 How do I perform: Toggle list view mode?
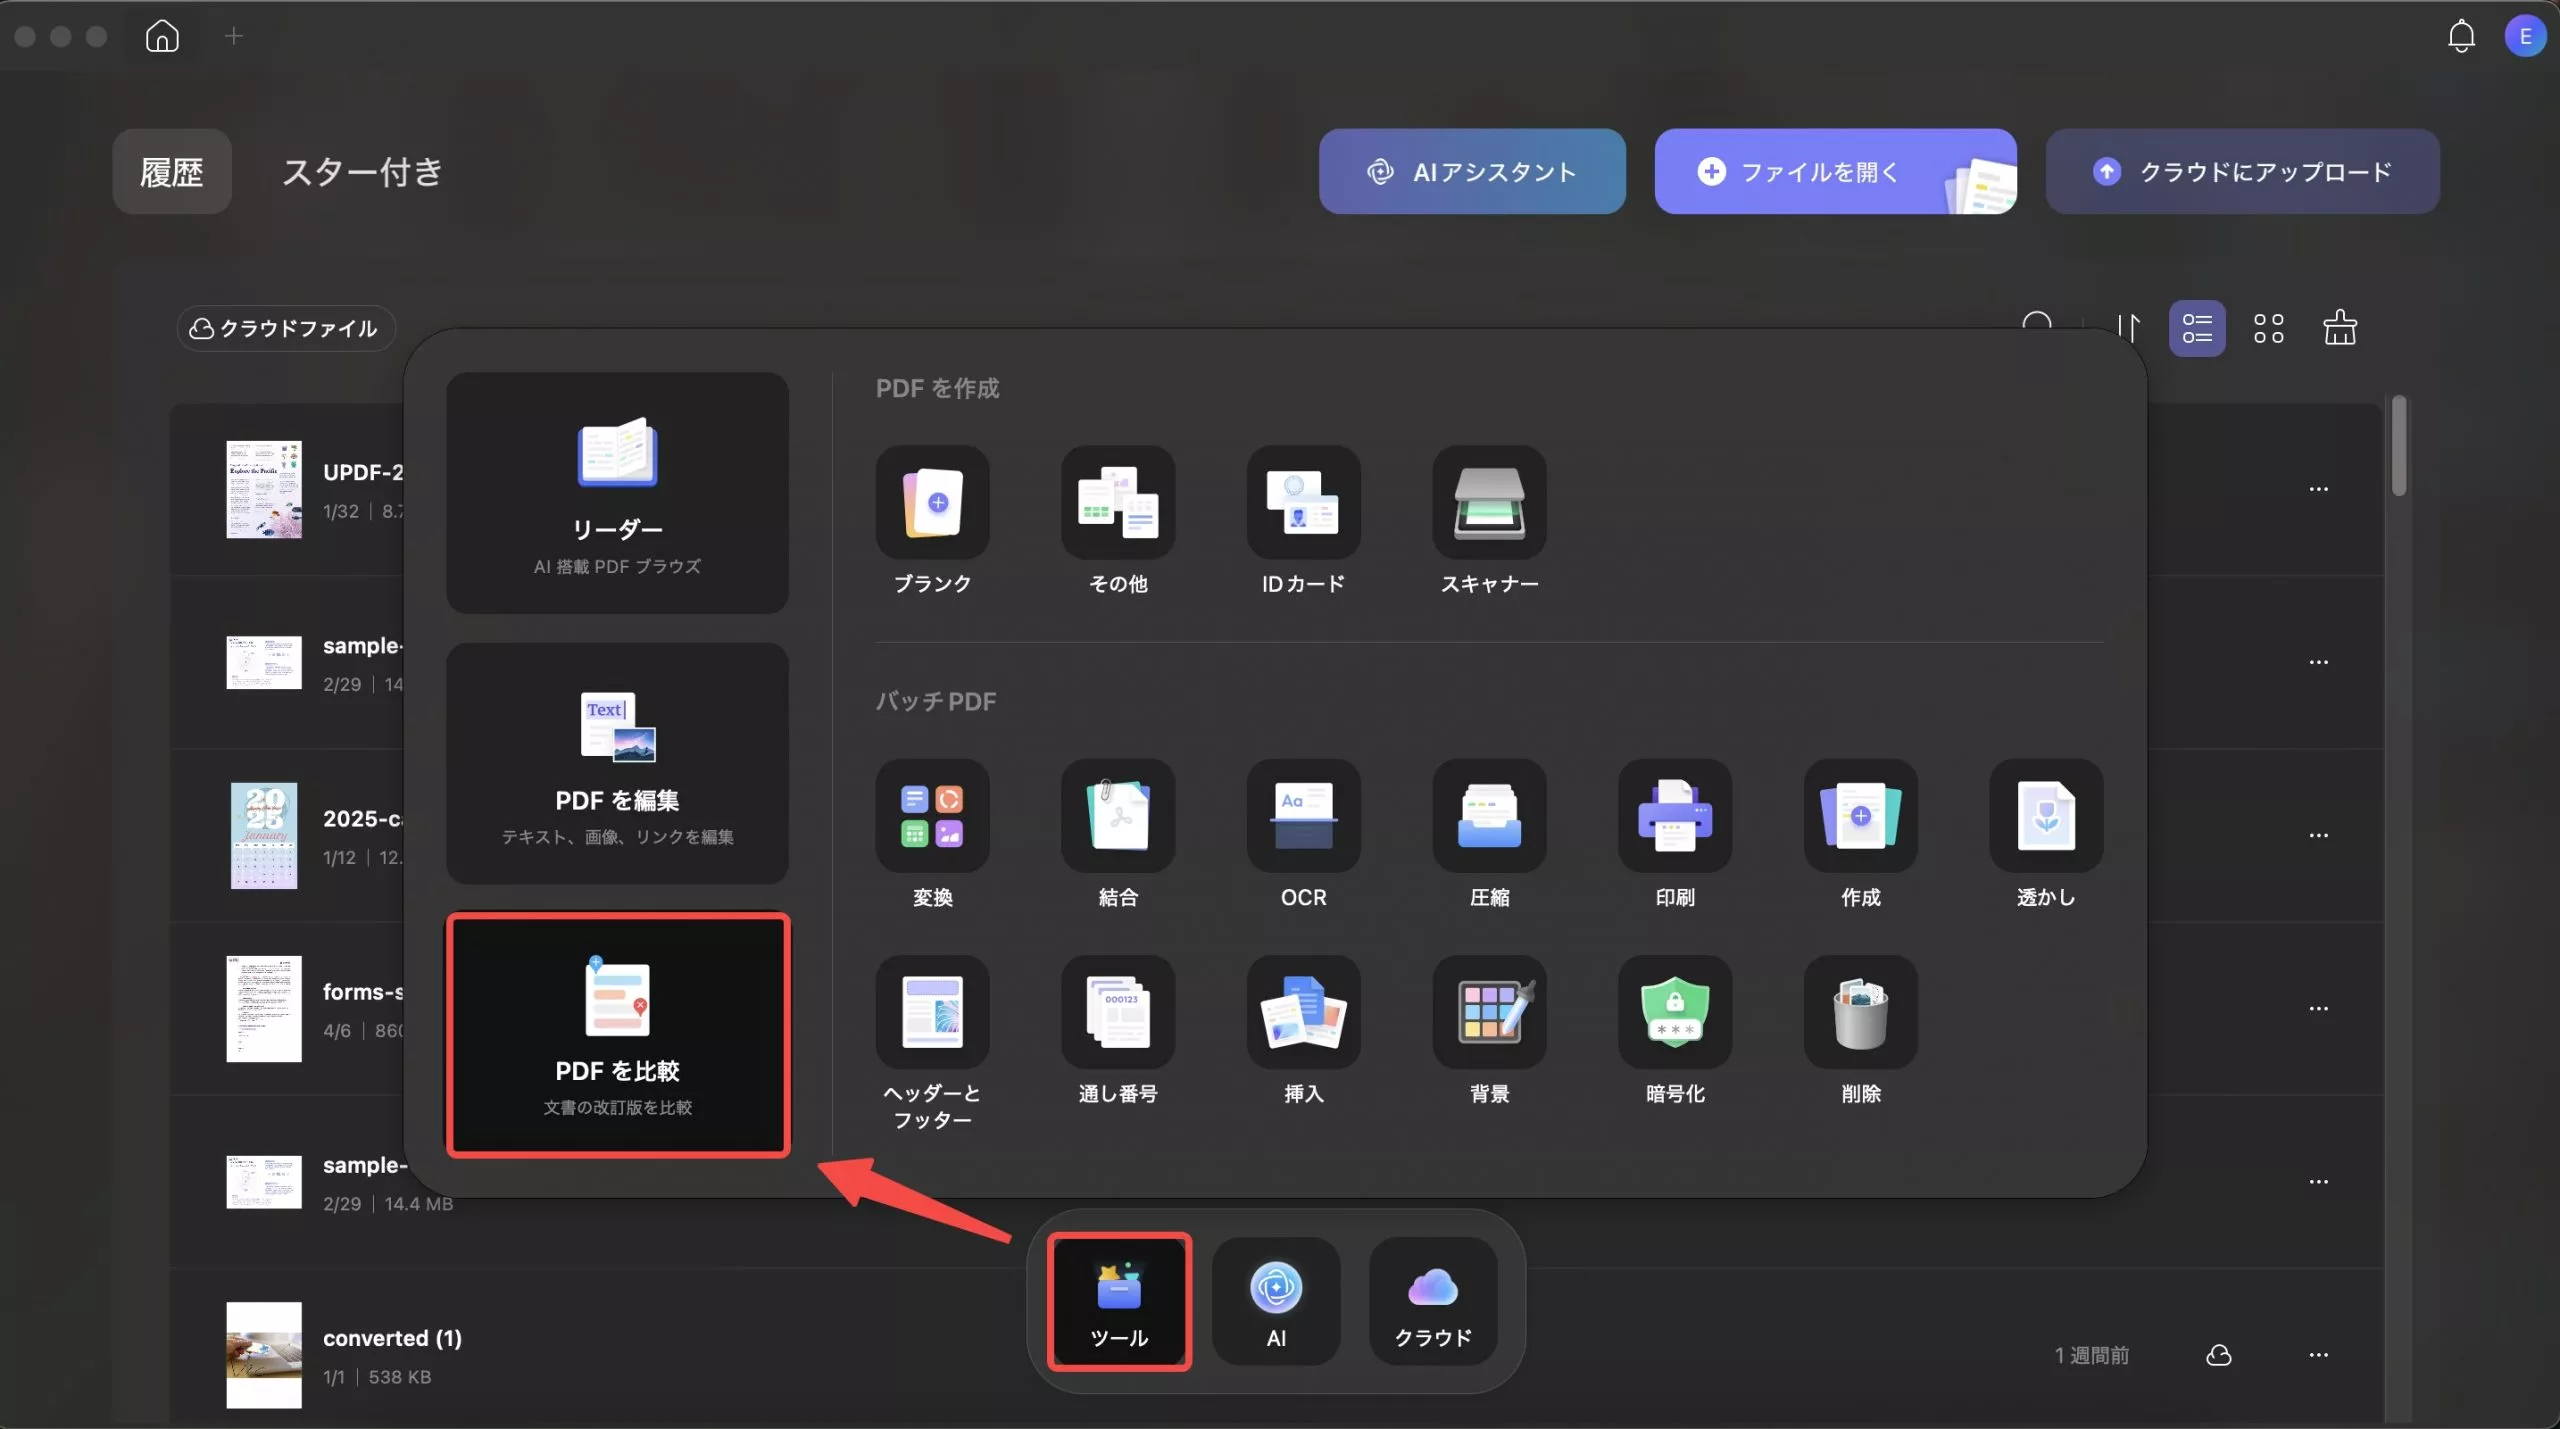click(2197, 328)
